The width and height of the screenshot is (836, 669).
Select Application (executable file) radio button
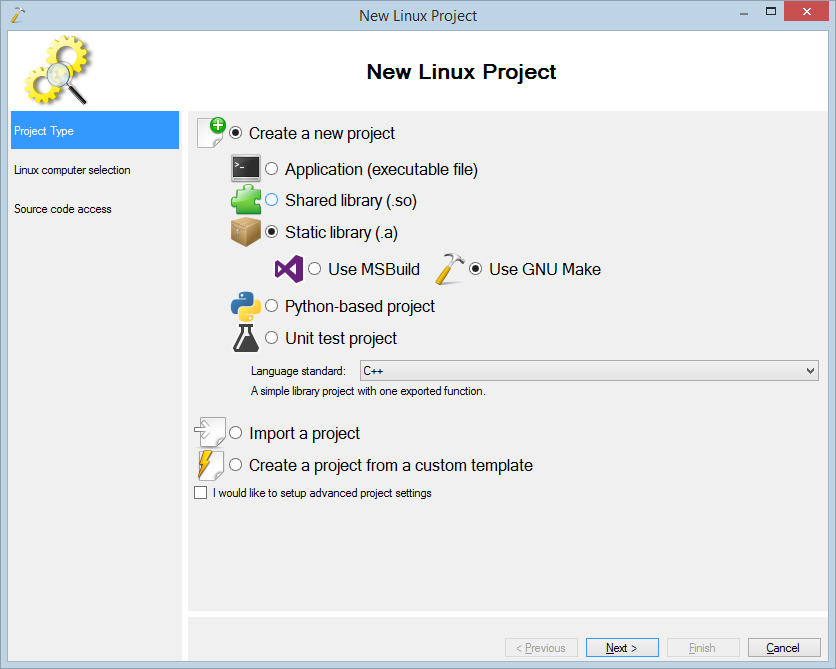[272, 169]
